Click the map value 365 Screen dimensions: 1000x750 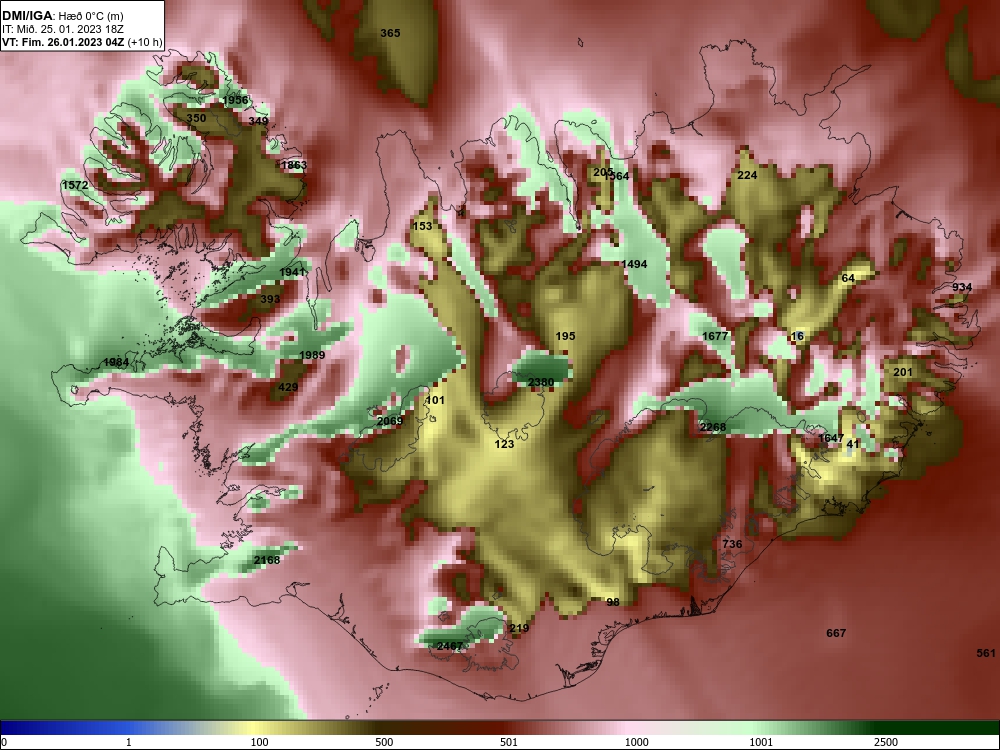point(390,33)
